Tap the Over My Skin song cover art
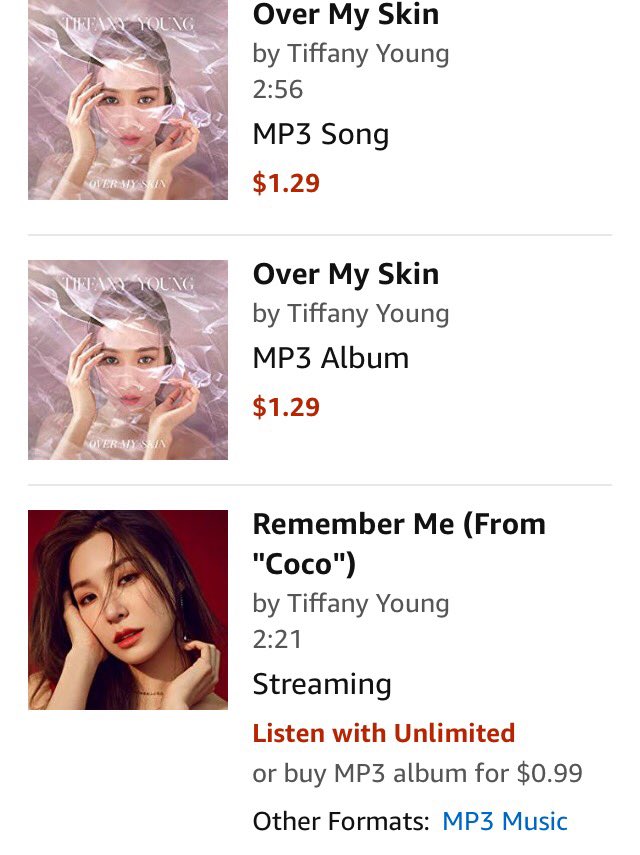Image resolution: width=640 pixels, height=855 pixels. pos(128,100)
